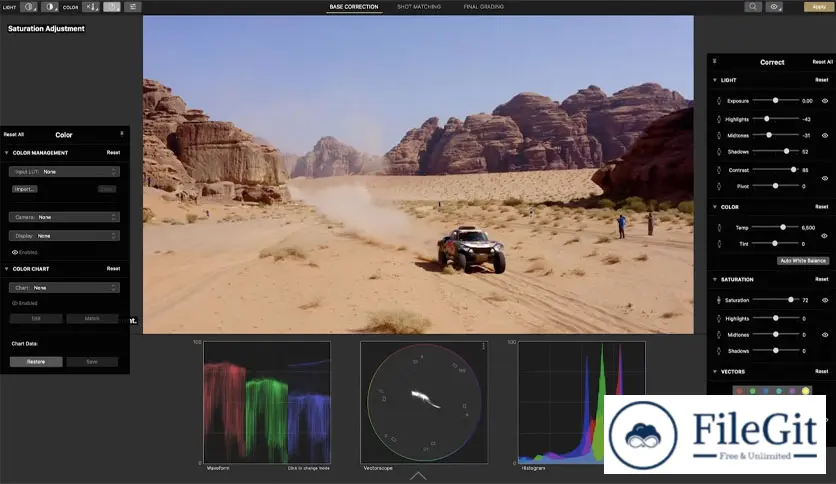Click the highlighted active tool button in top toolbar

[112, 7]
